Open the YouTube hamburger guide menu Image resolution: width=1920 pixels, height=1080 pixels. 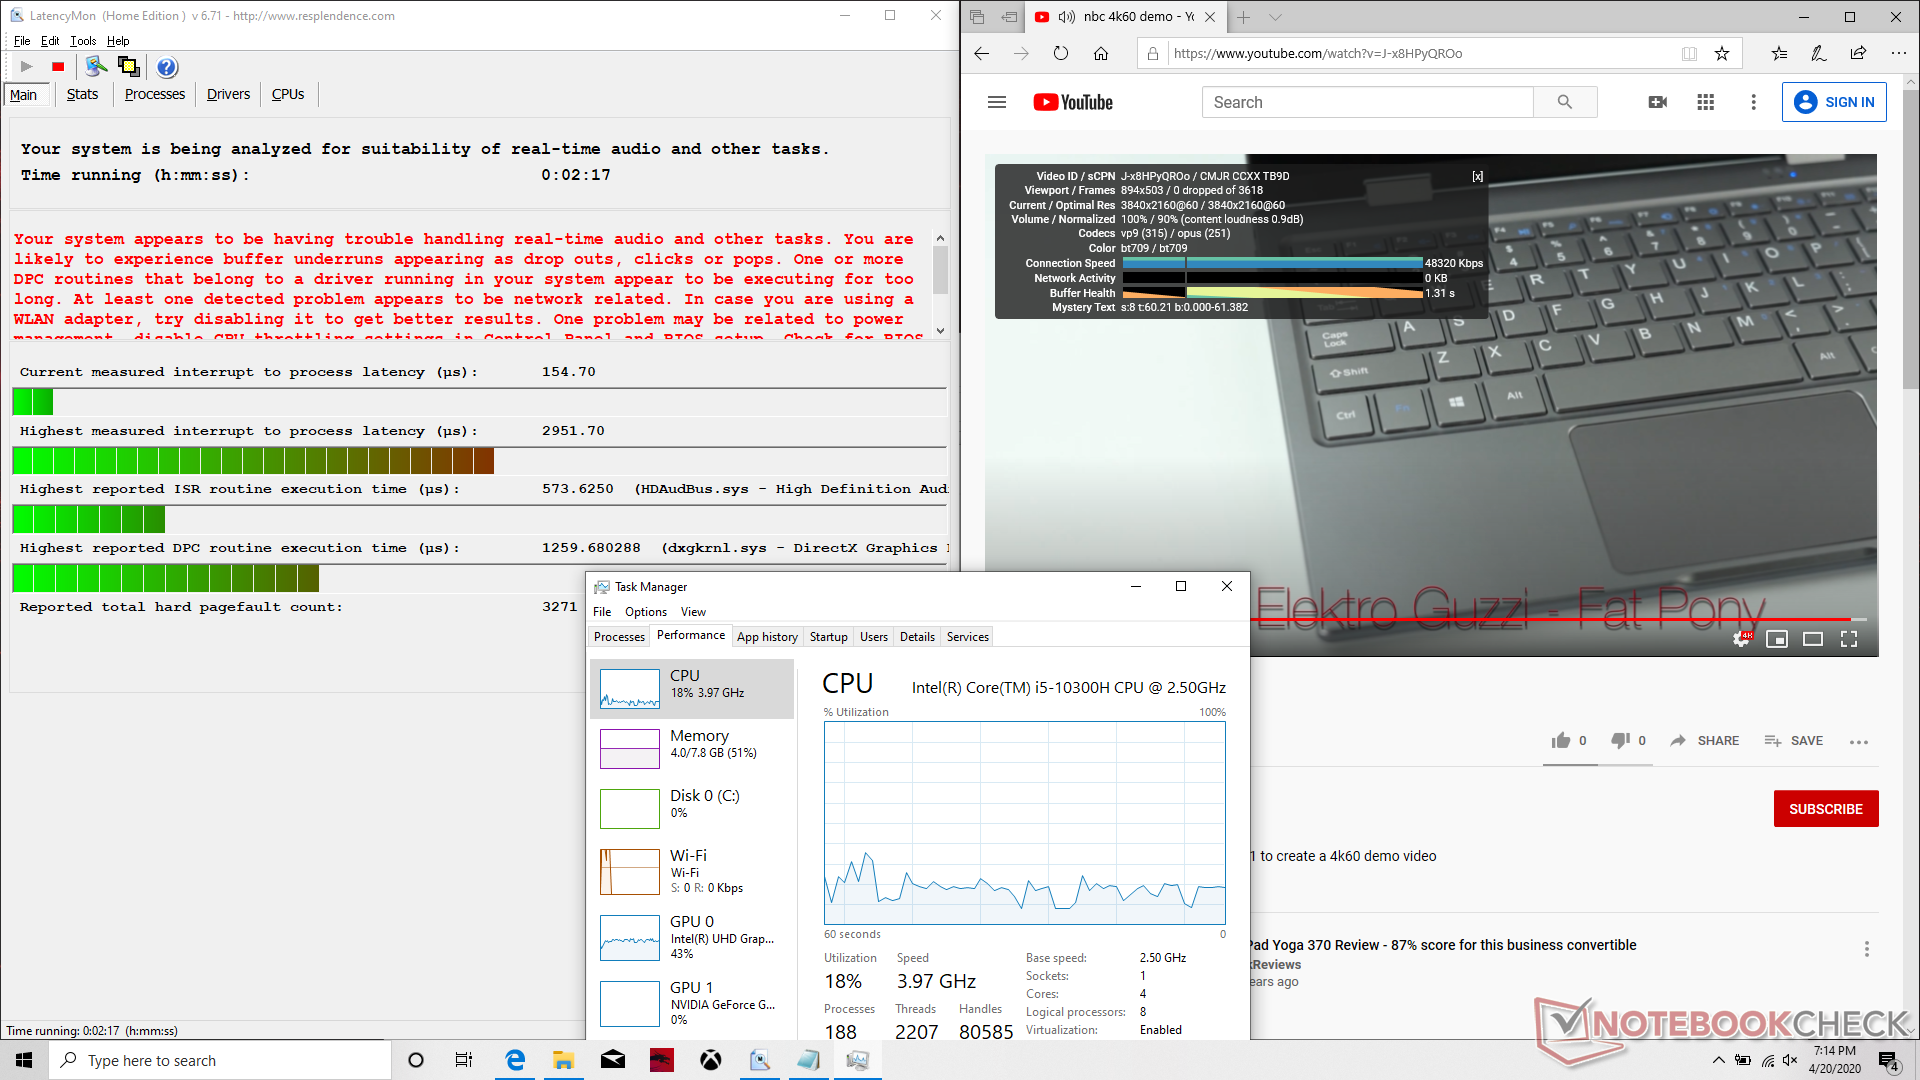pyautogui.click(x=997, y=102)
